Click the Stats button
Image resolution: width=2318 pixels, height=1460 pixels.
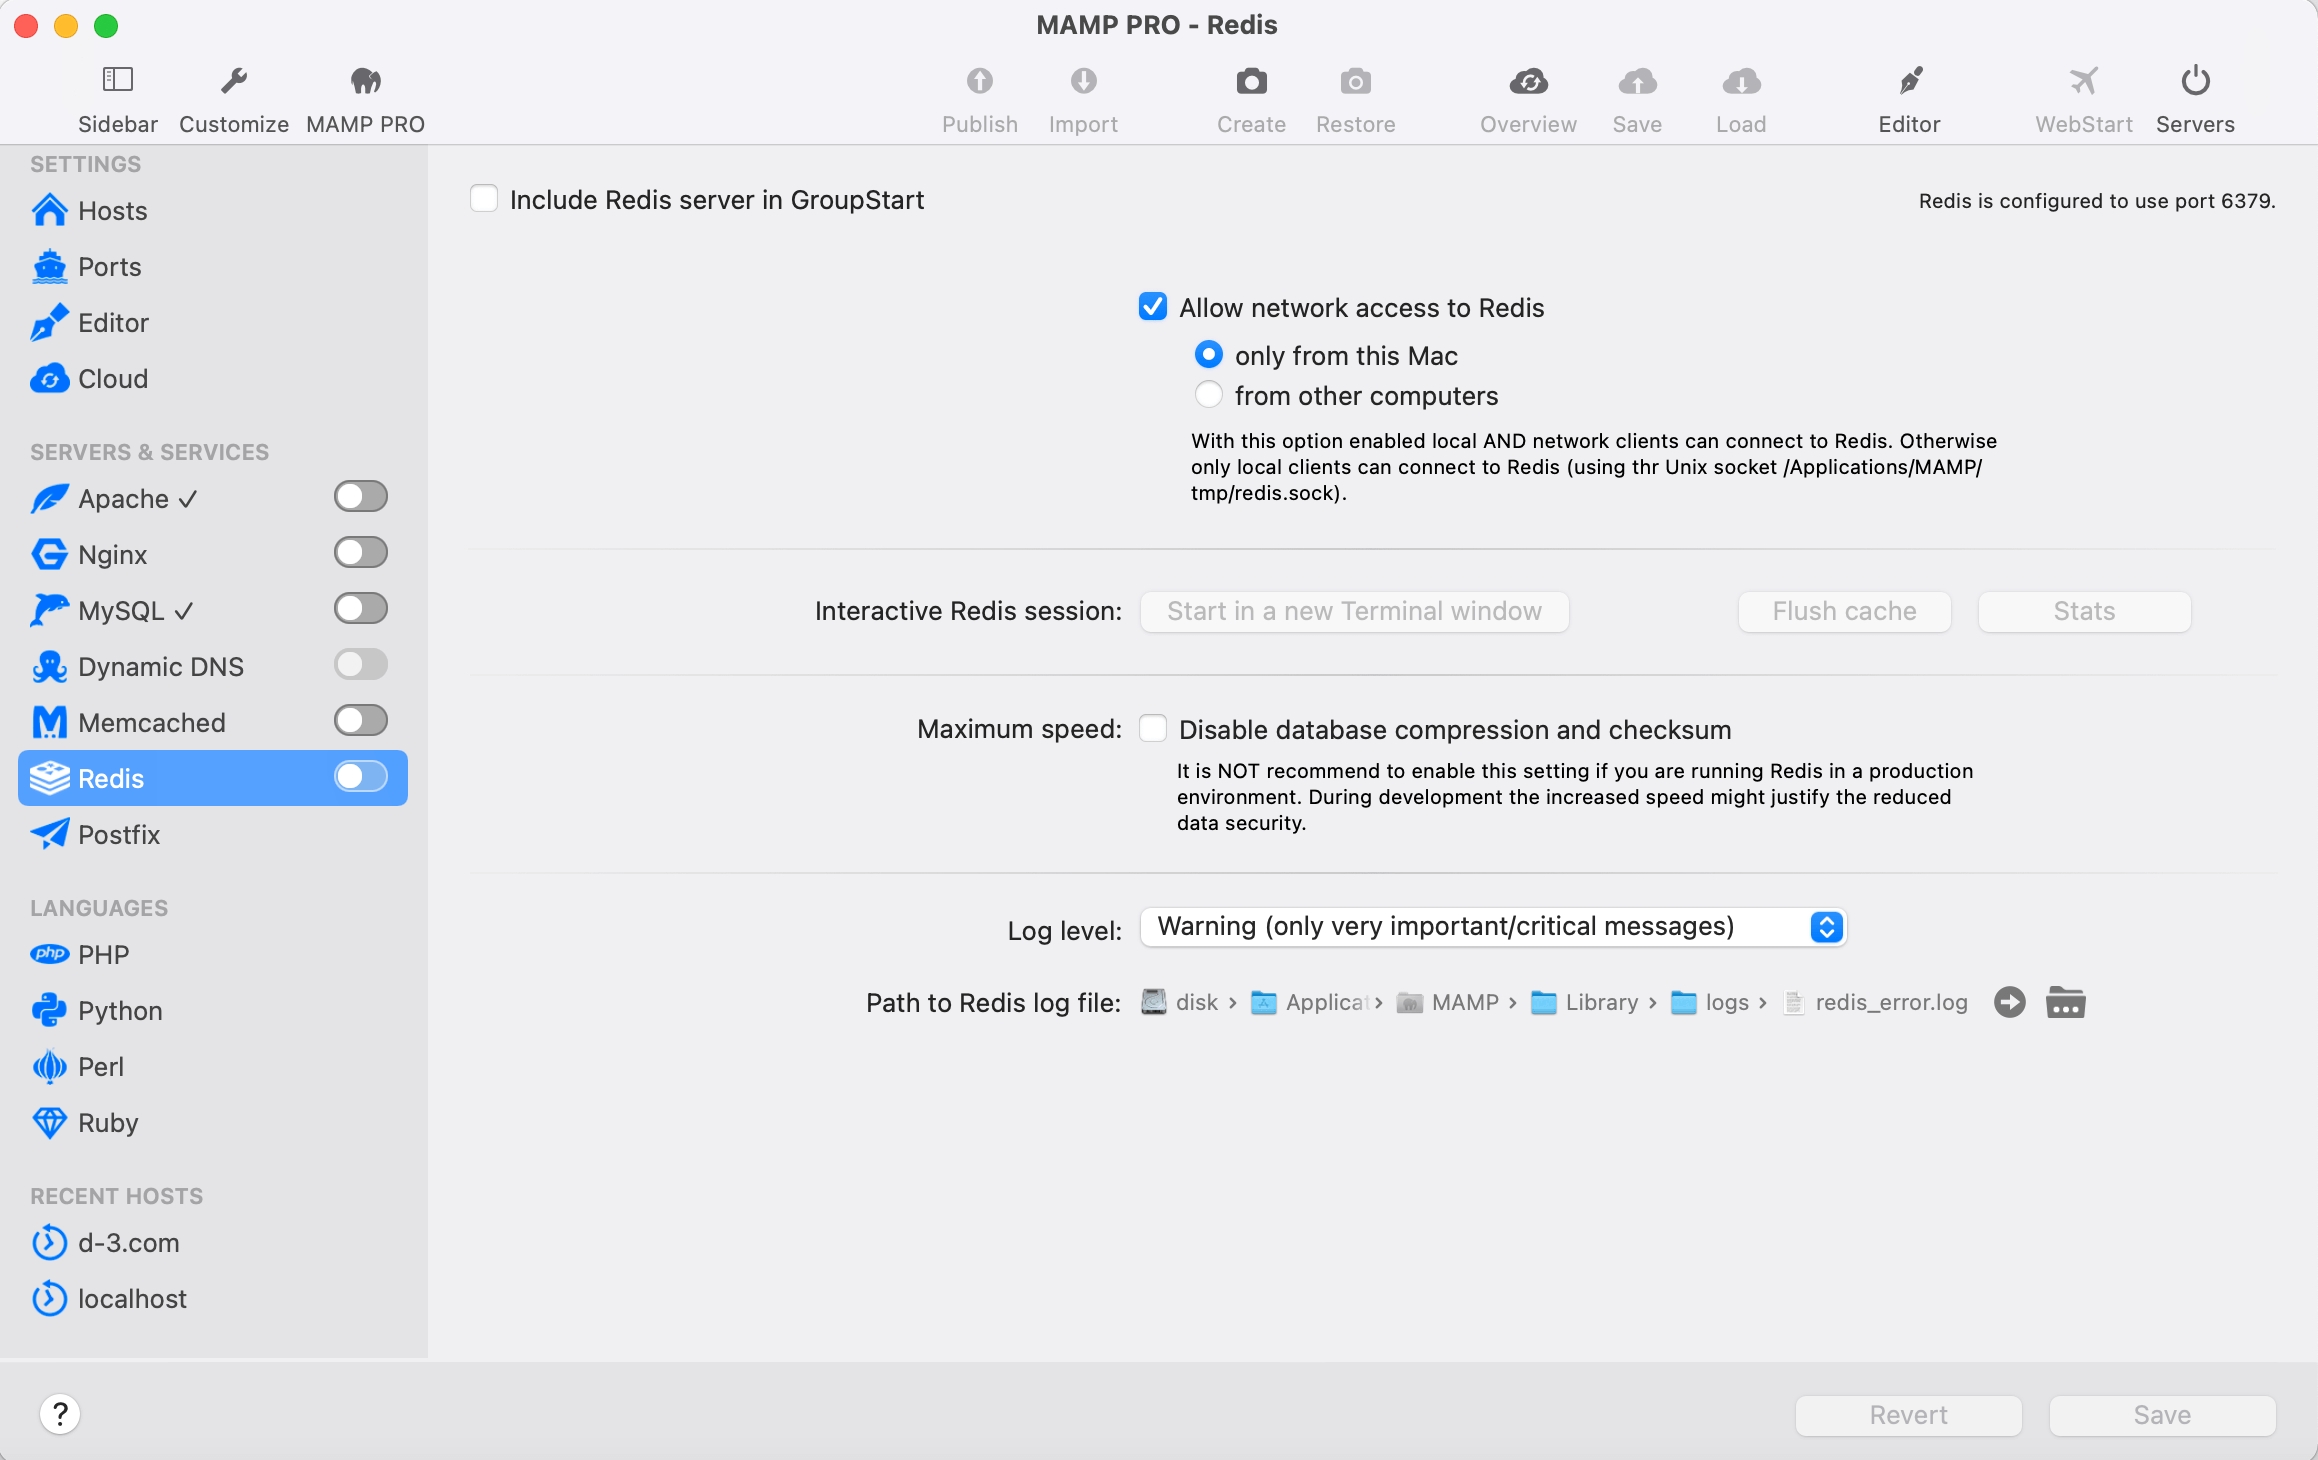[2085, 611]
